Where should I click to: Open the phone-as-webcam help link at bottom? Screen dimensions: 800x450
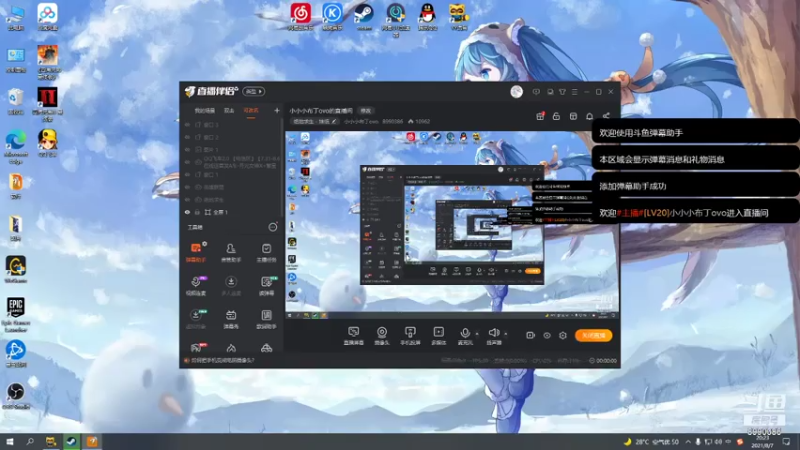(x=223, y=360)
